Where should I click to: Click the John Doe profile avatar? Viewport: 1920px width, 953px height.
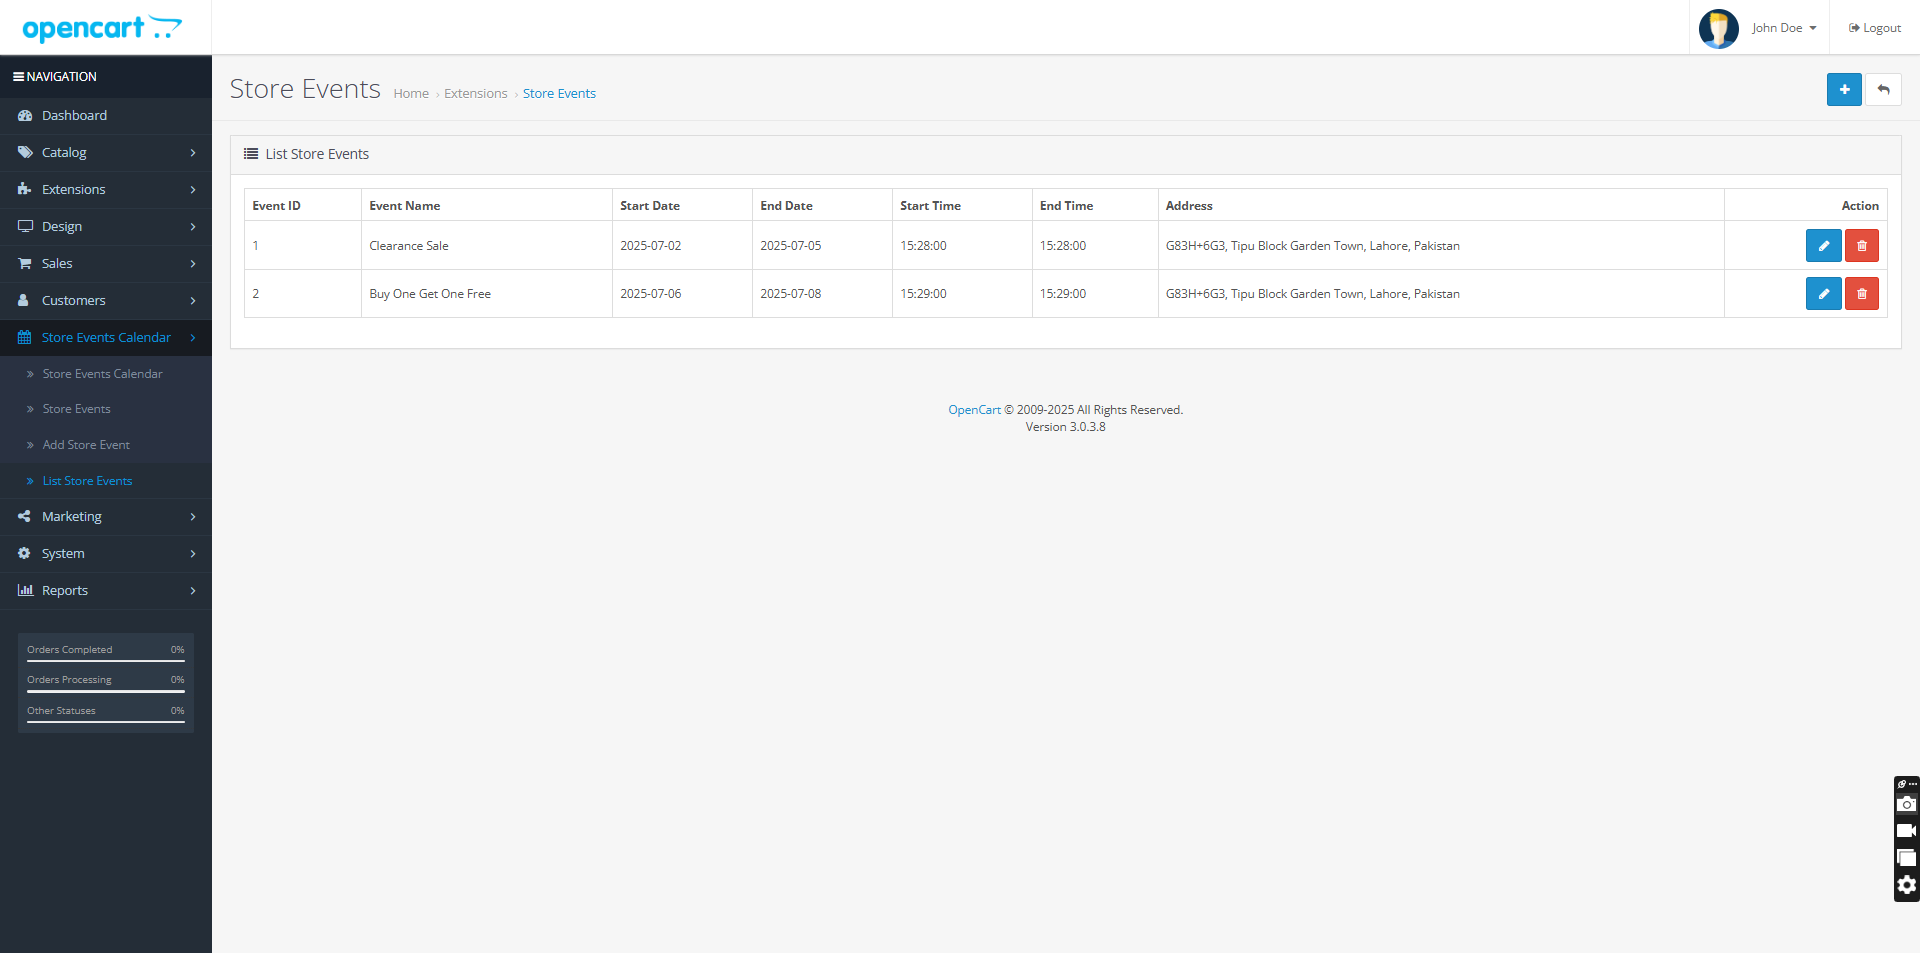coord(1718,28)
